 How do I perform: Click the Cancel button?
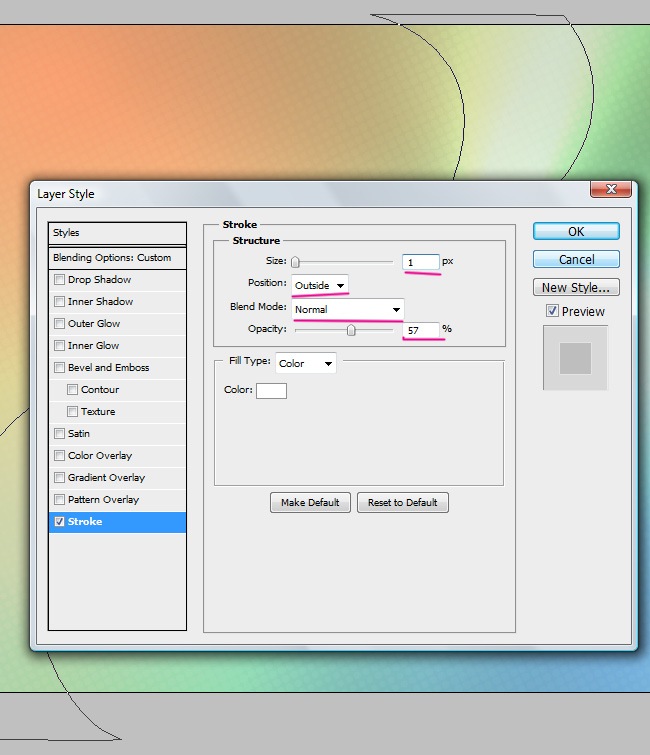(576, 259)
